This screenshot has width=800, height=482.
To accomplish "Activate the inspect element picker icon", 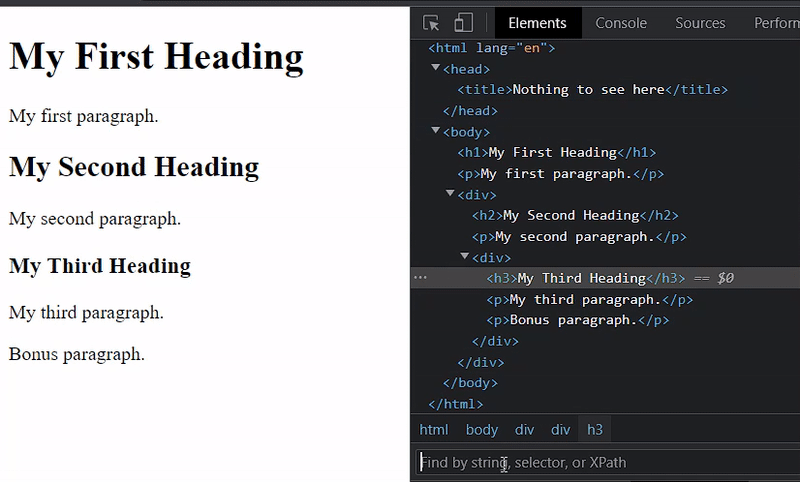I will (x=431, y=23).
